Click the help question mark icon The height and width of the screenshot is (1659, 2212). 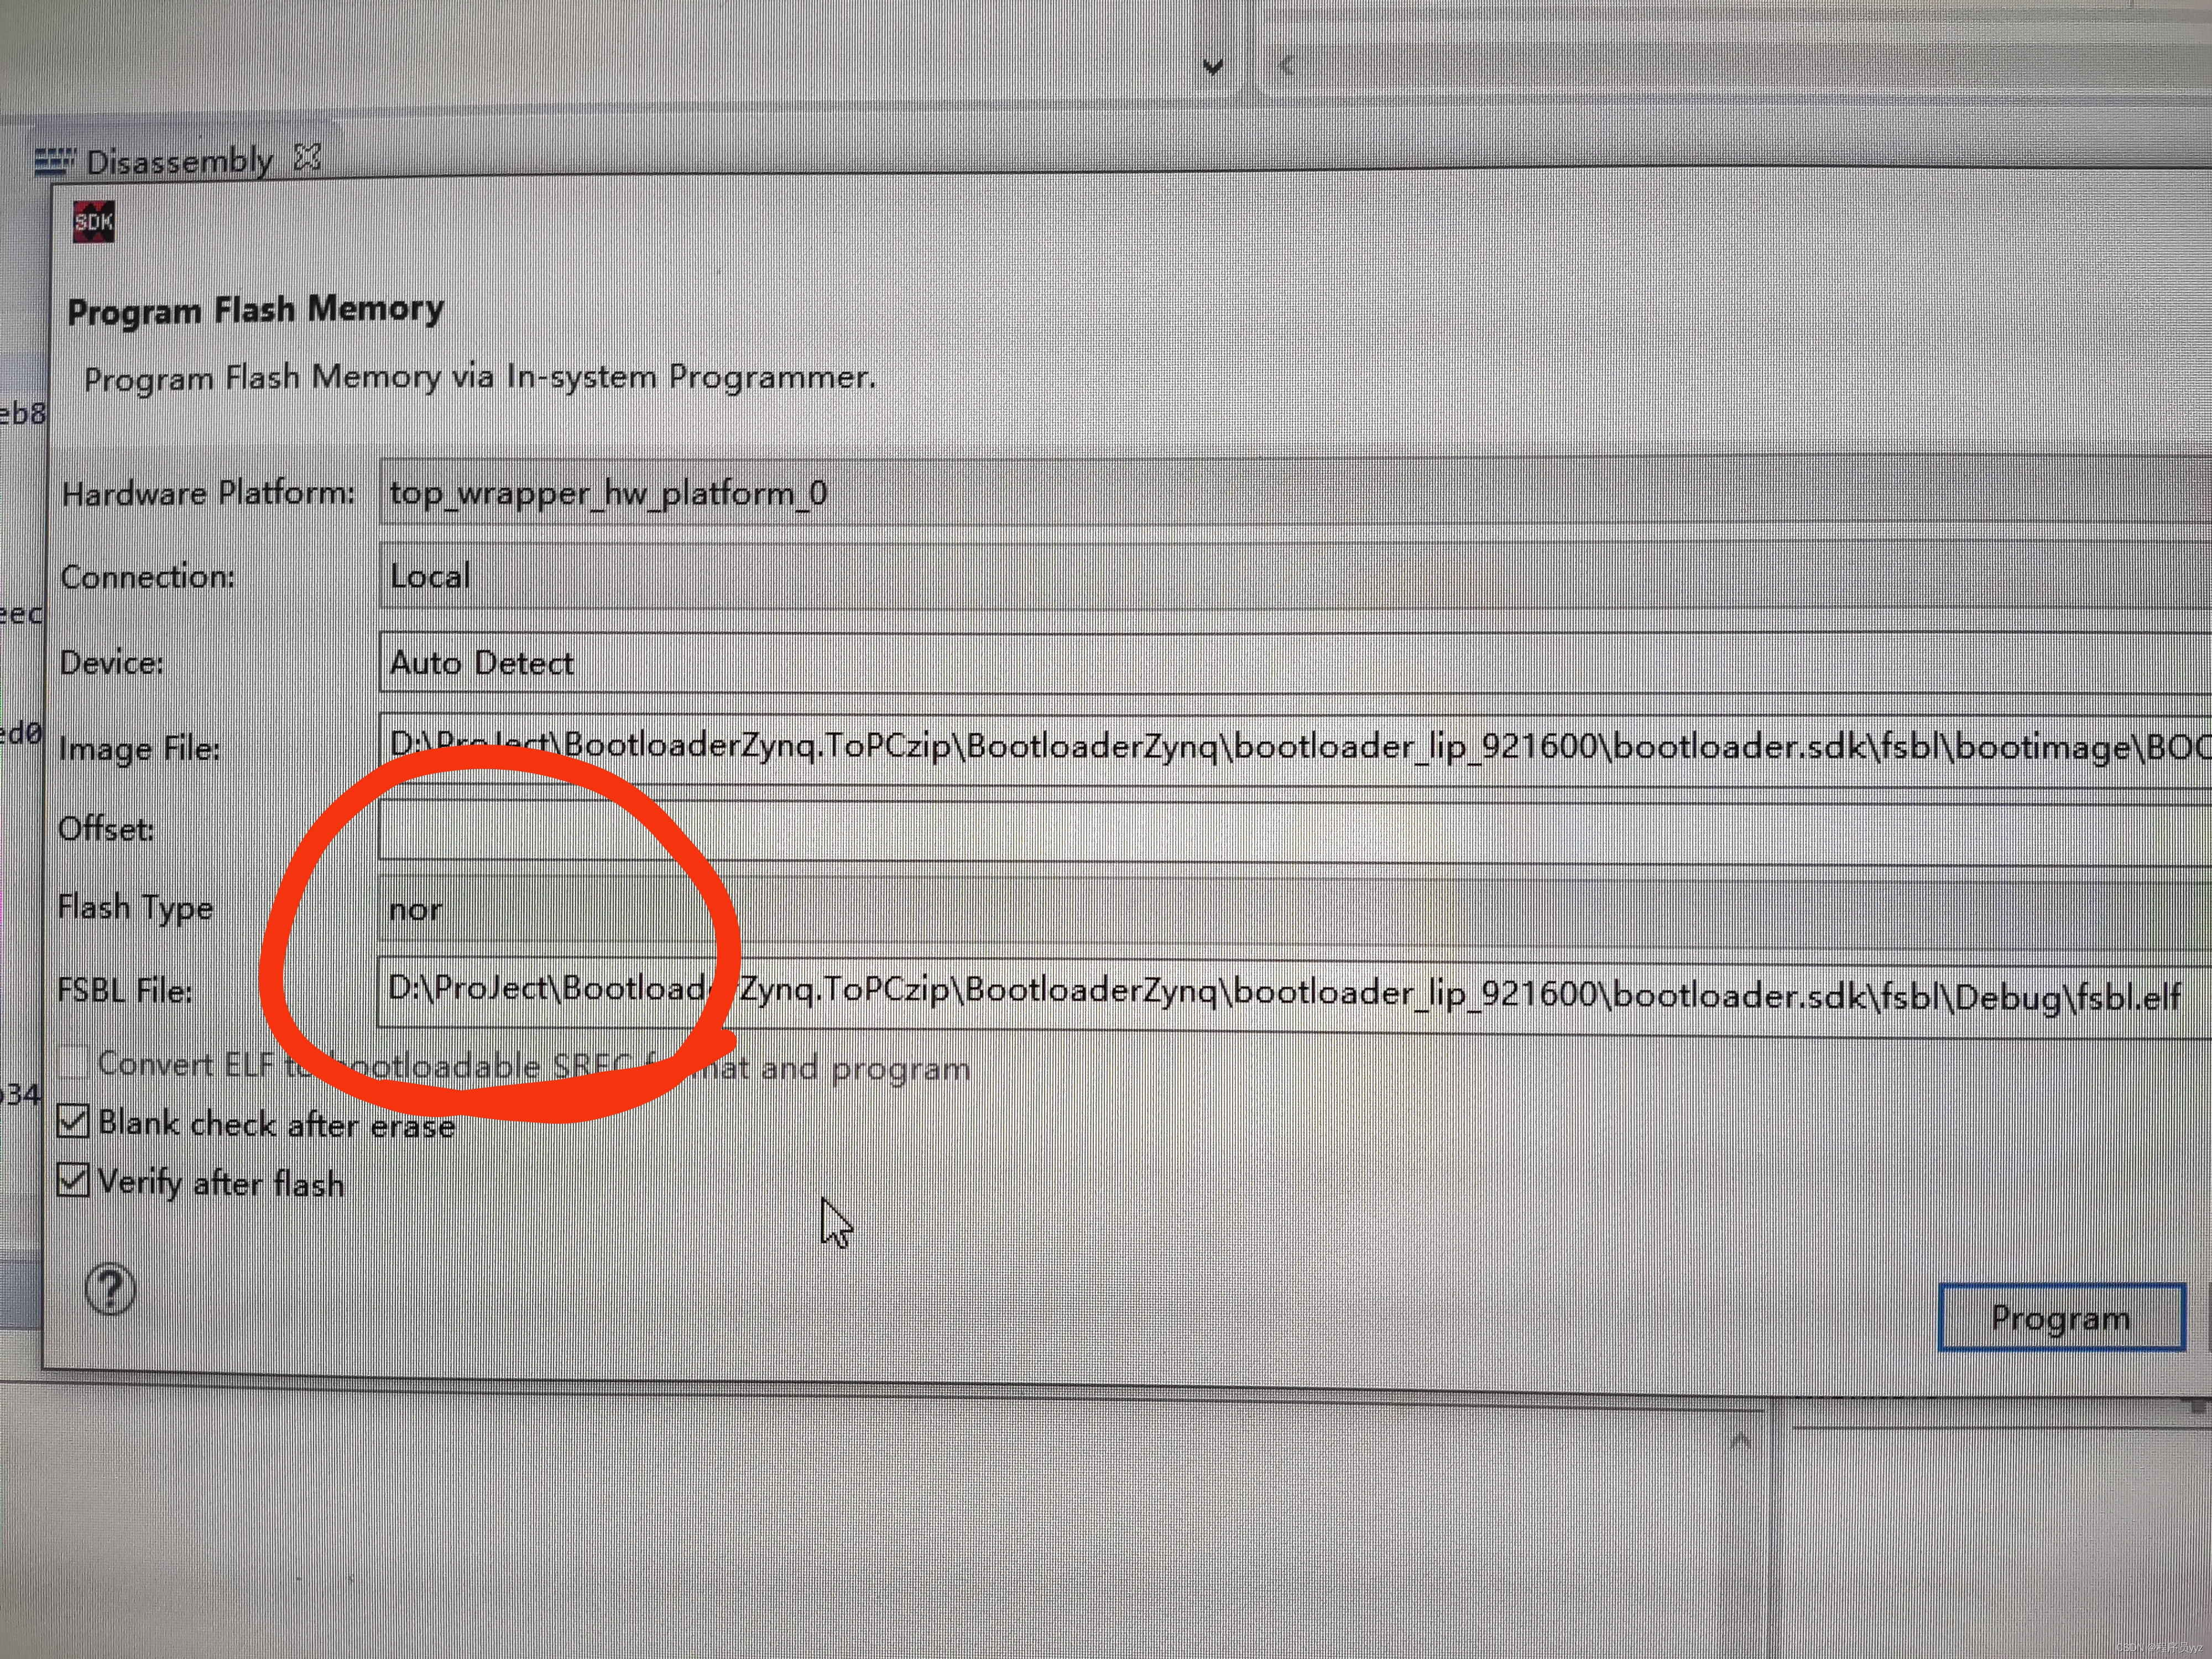click(110, 1289)
